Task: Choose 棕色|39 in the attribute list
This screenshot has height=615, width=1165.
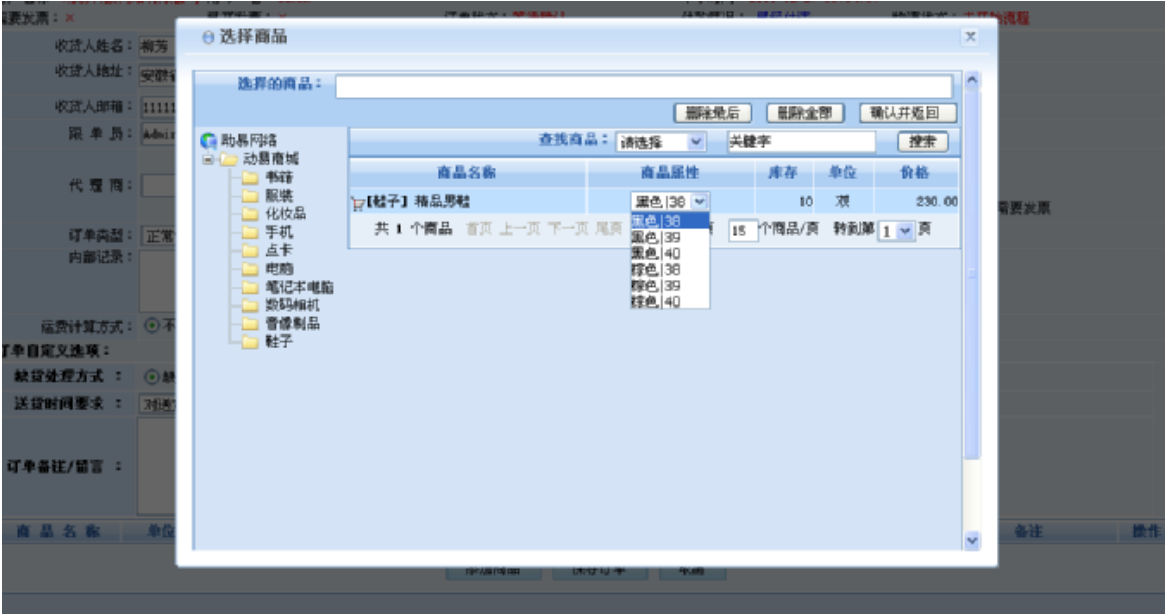Action: tap(670, 286)
